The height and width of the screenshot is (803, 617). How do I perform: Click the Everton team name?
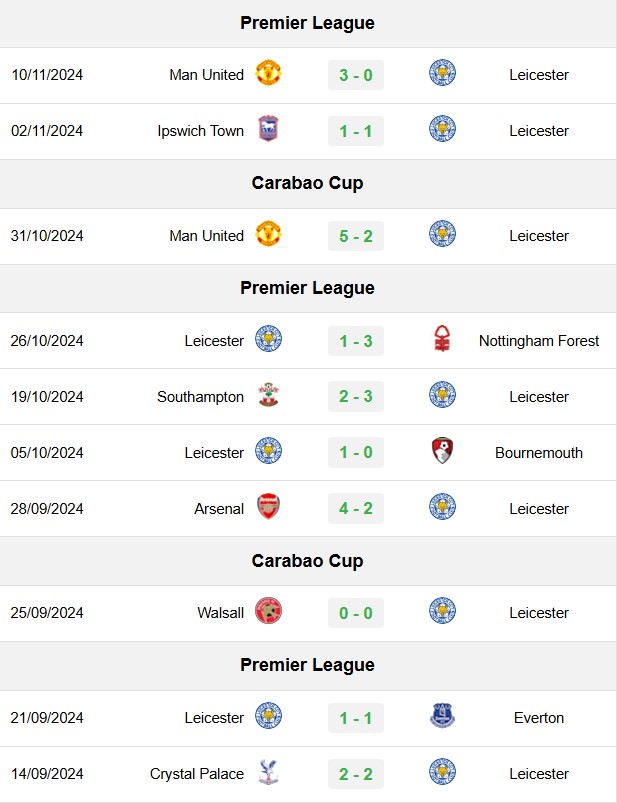pos(539,718)
